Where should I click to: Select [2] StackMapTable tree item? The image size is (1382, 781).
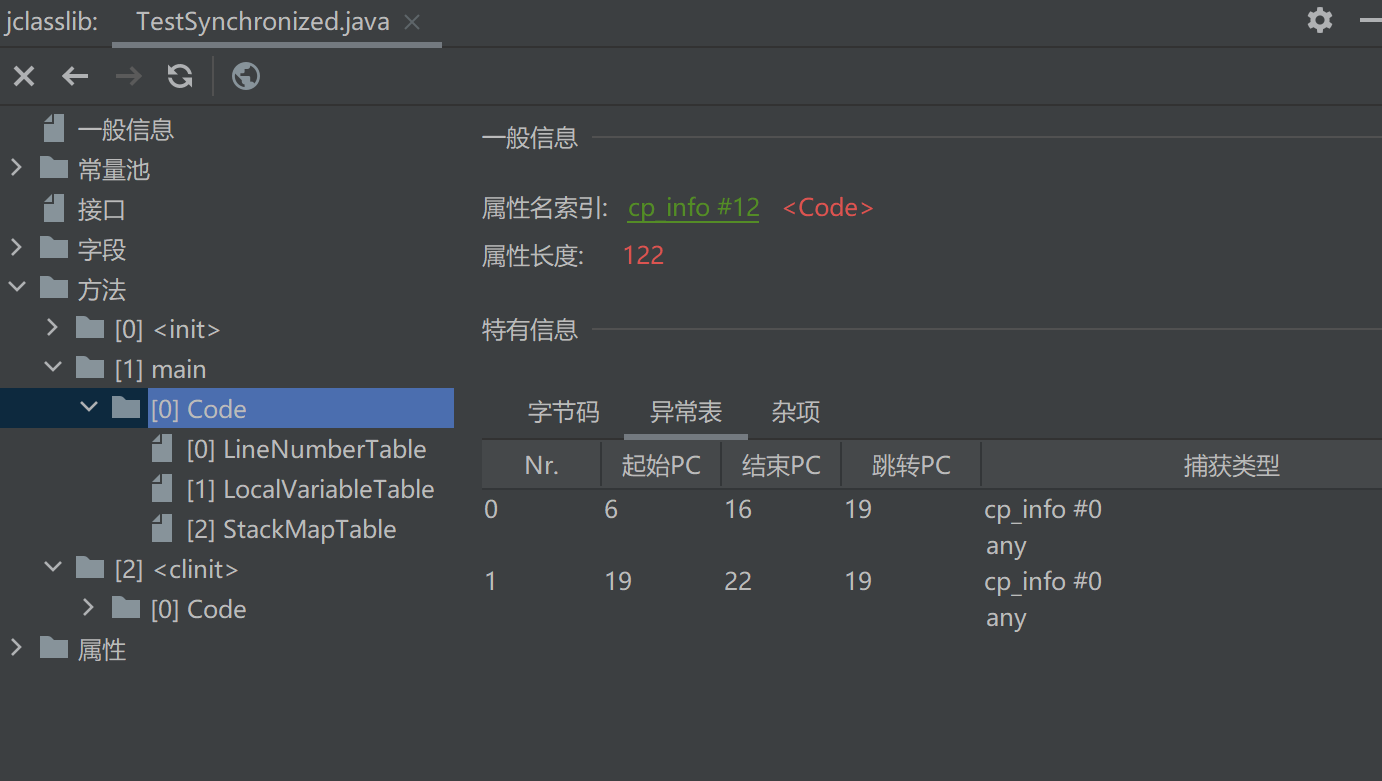pos(291,530)
